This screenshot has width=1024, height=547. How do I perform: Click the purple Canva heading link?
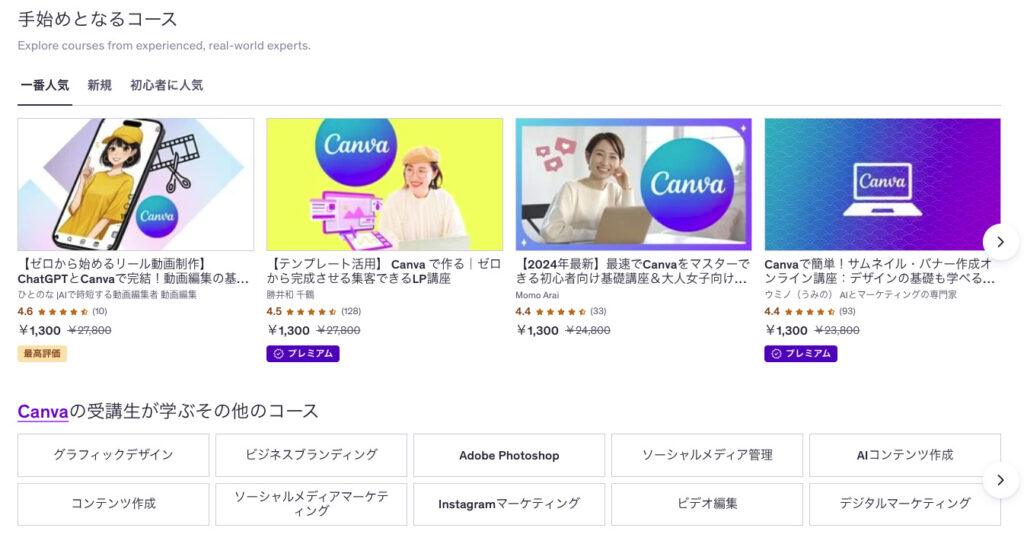tap(42, 411)
